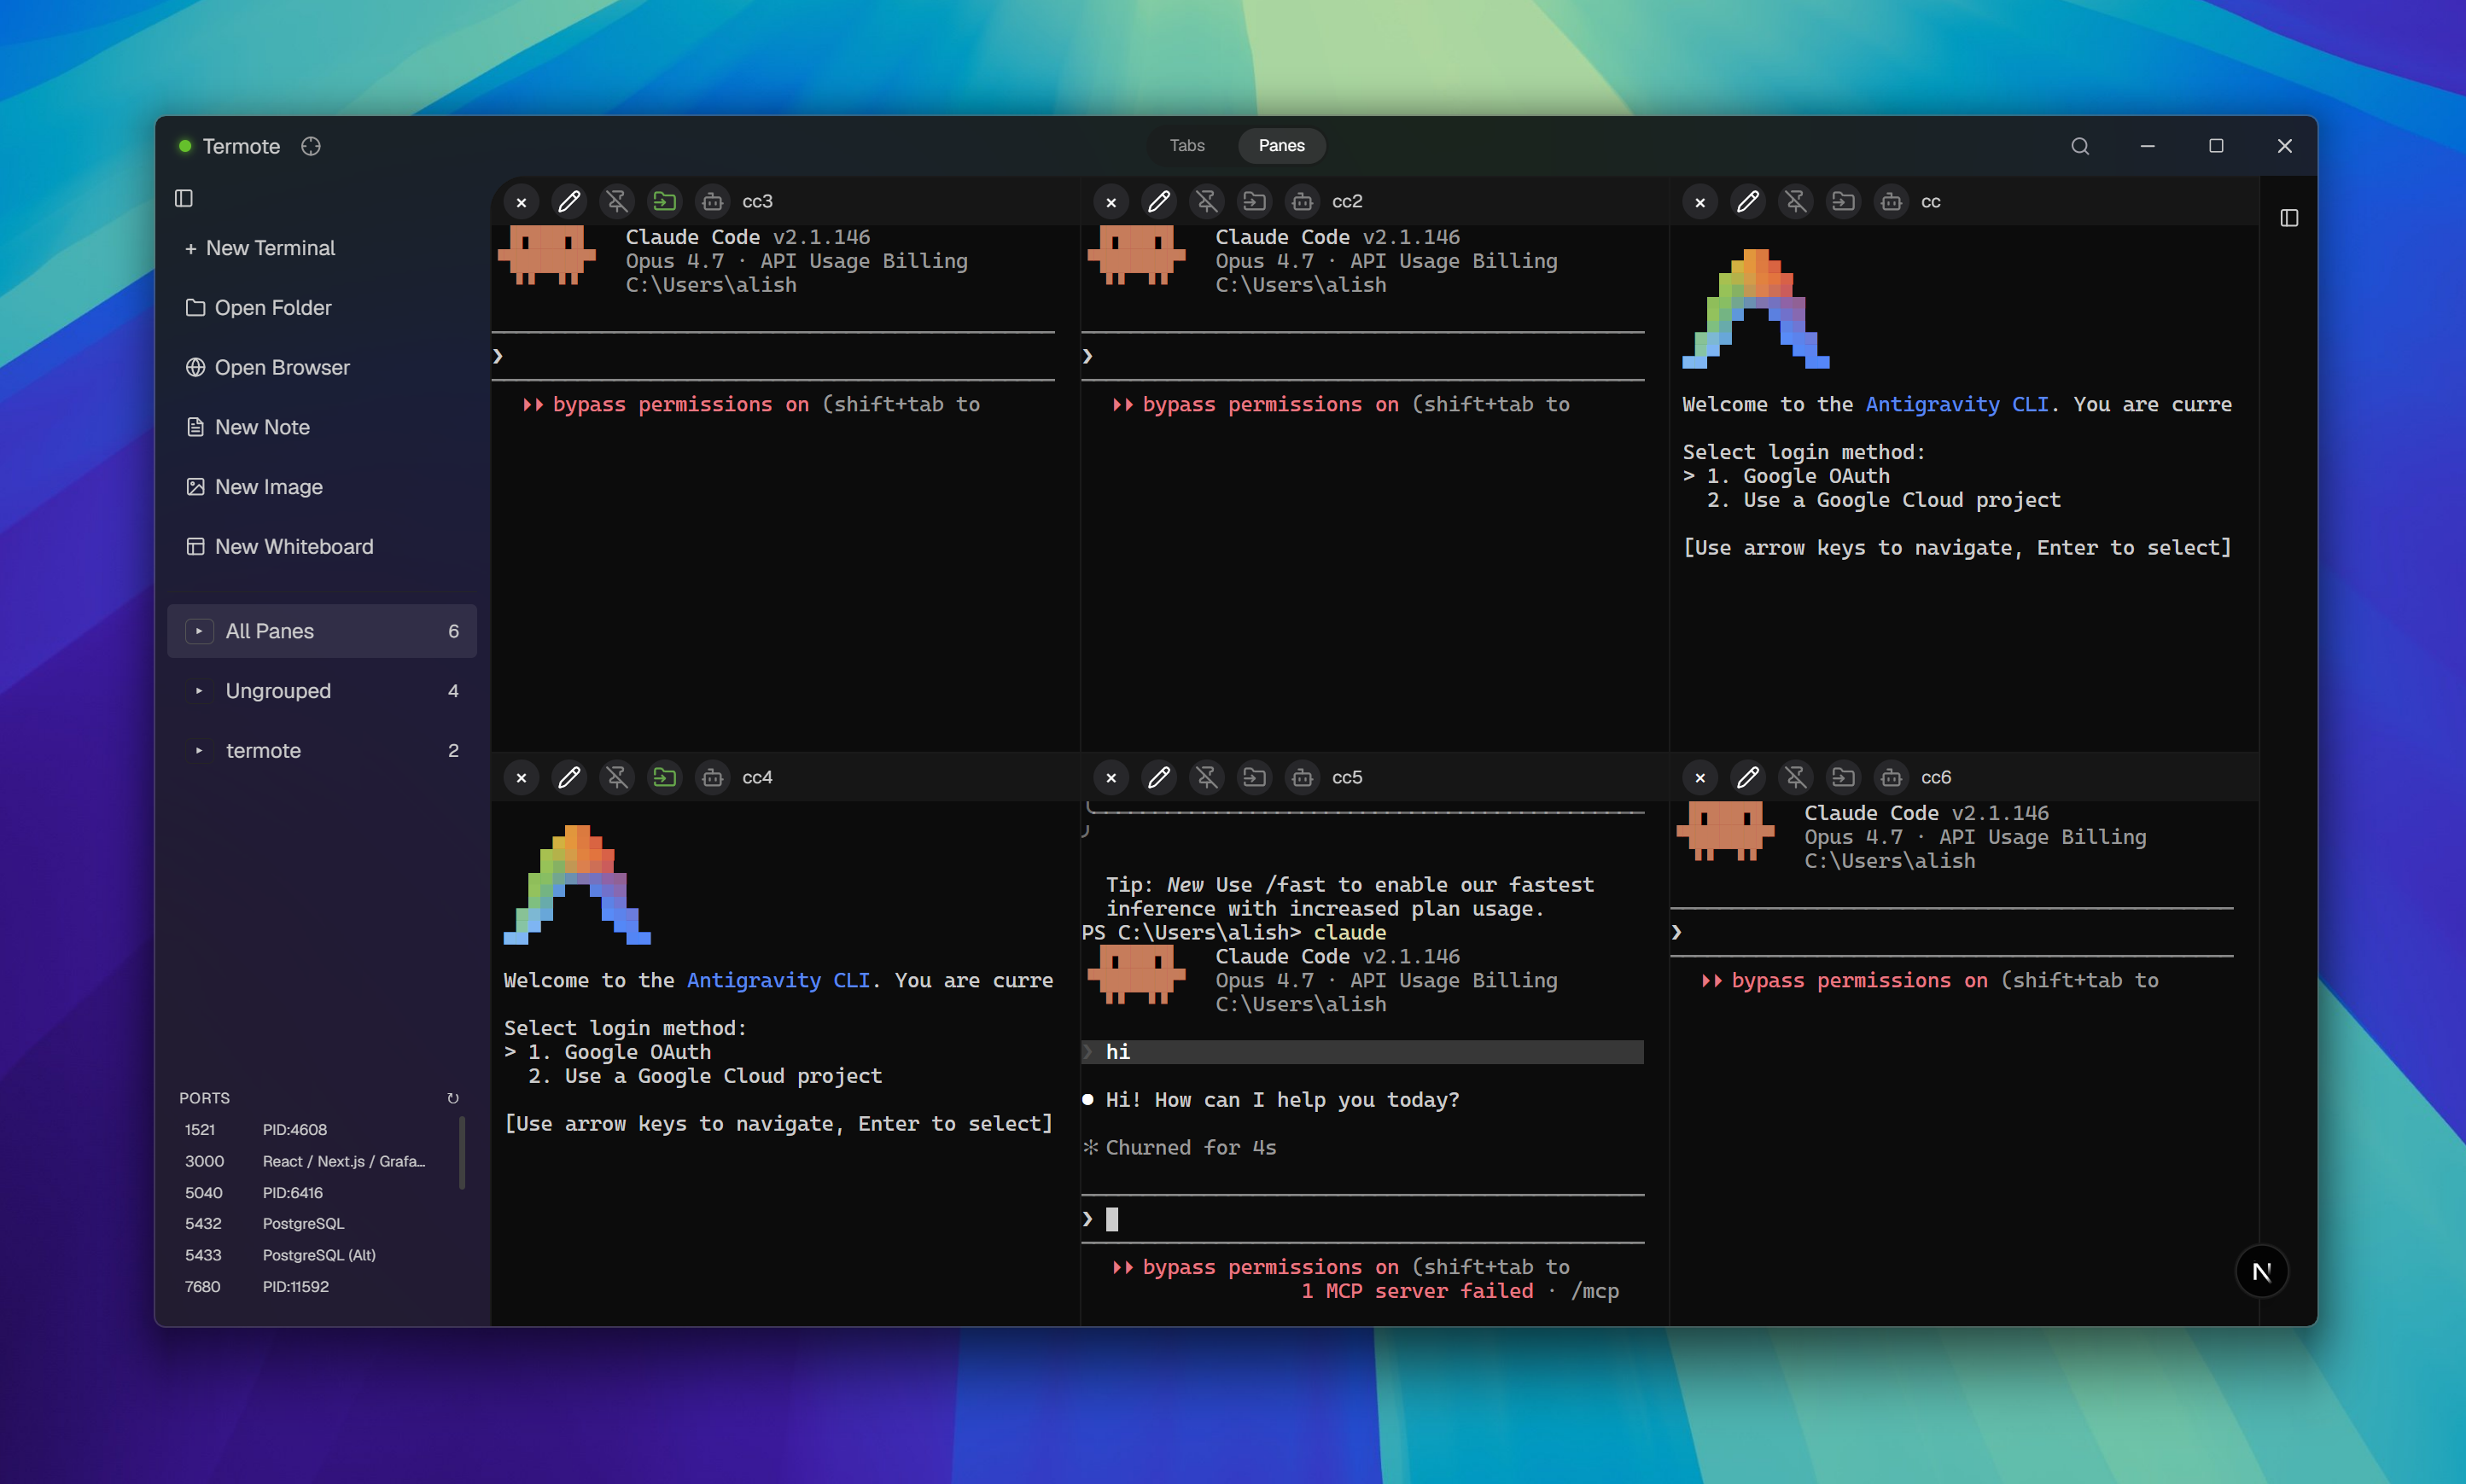
Task: Click the crosshair icon beside Termote title
Action: coord(311,146)
